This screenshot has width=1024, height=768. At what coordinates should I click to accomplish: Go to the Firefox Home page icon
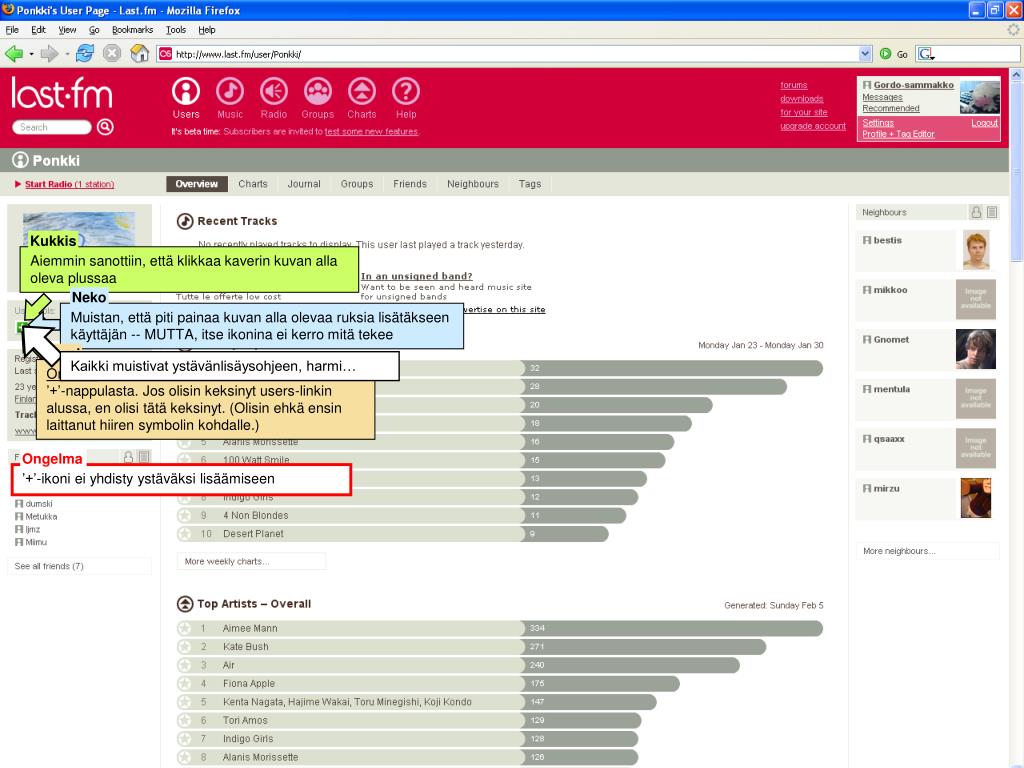(x=139, y=54)
